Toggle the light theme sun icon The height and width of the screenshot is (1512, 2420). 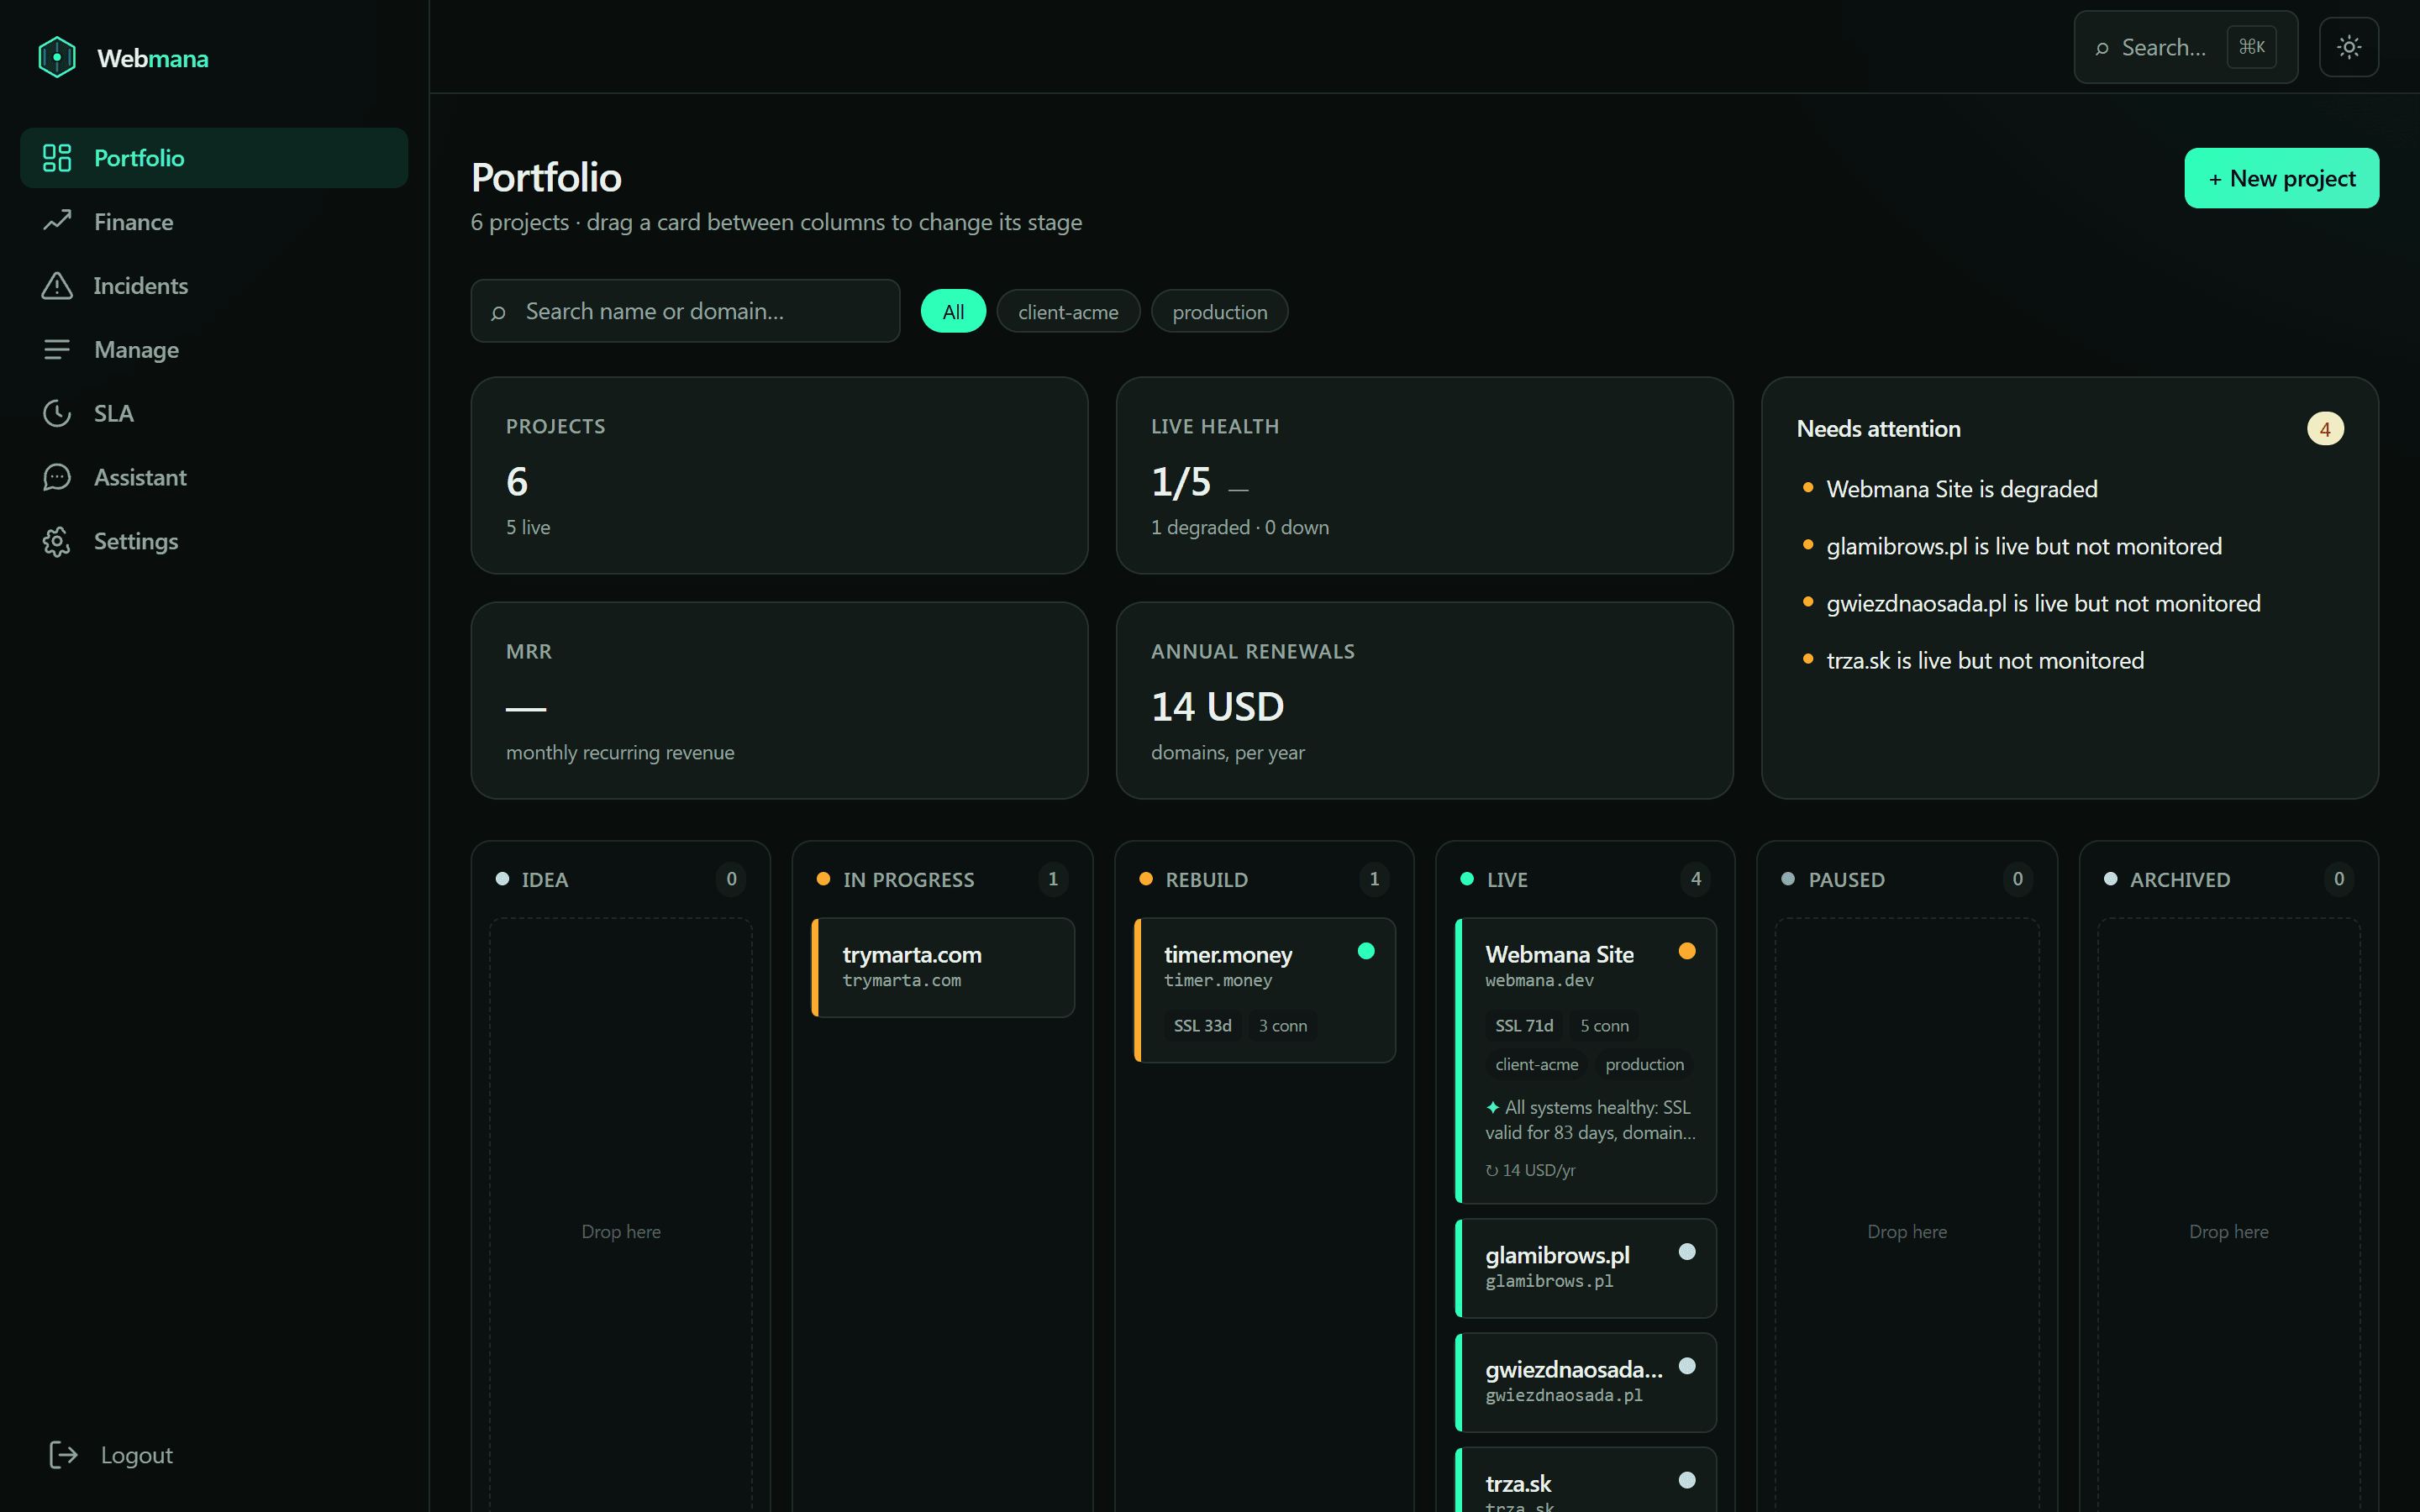click(2349, 47)
